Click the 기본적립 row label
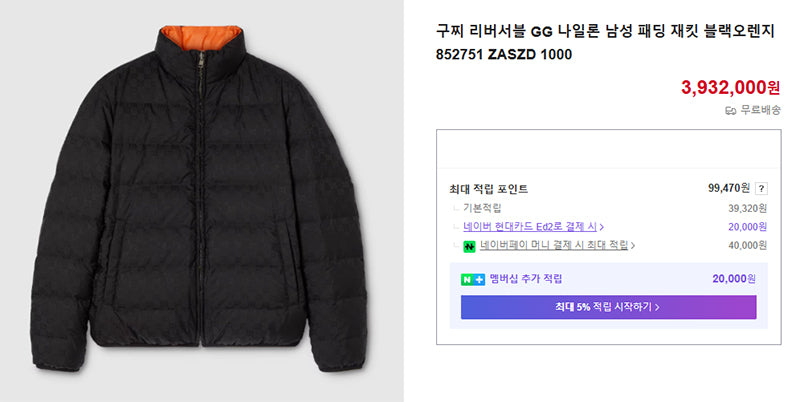The image size is (800, 402). [x=482, y=208]
